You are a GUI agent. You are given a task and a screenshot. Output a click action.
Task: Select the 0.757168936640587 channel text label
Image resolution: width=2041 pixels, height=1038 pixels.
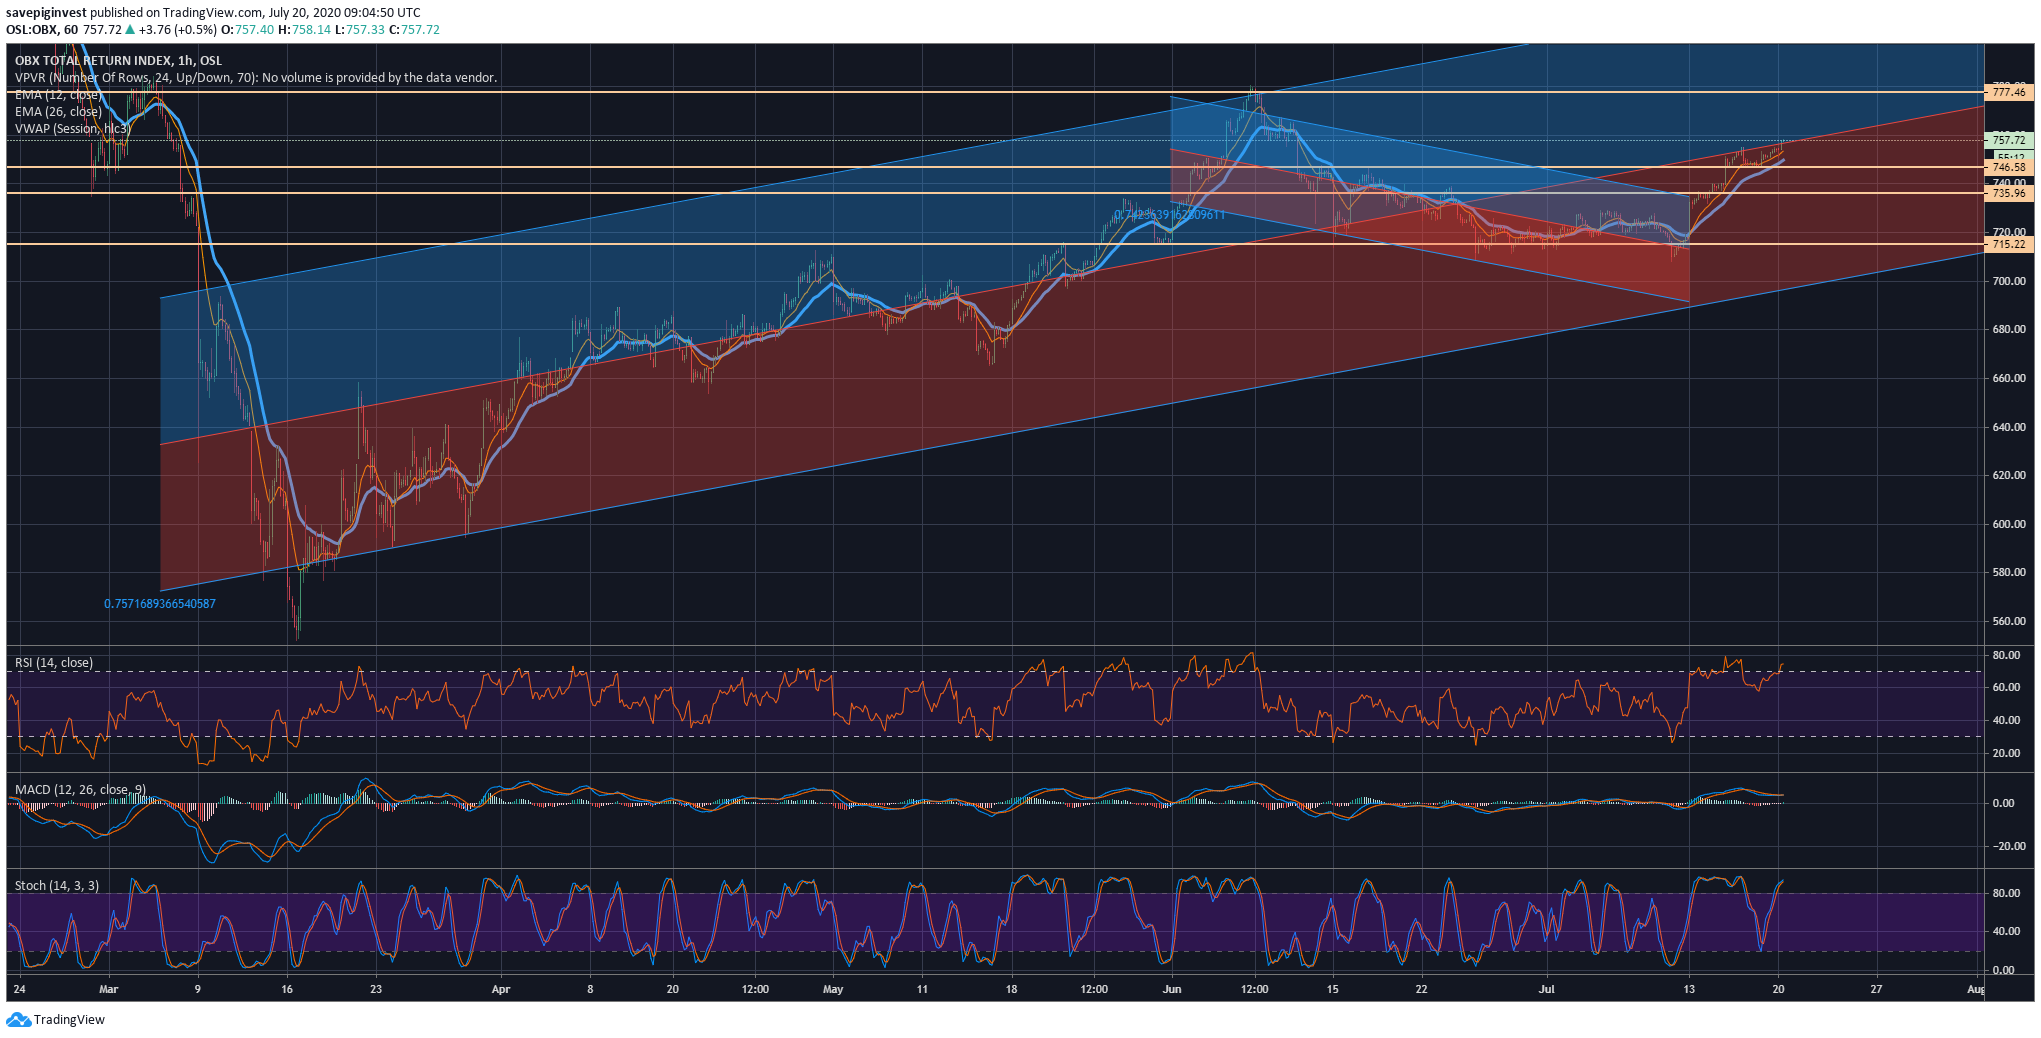(x=160, y=604)
